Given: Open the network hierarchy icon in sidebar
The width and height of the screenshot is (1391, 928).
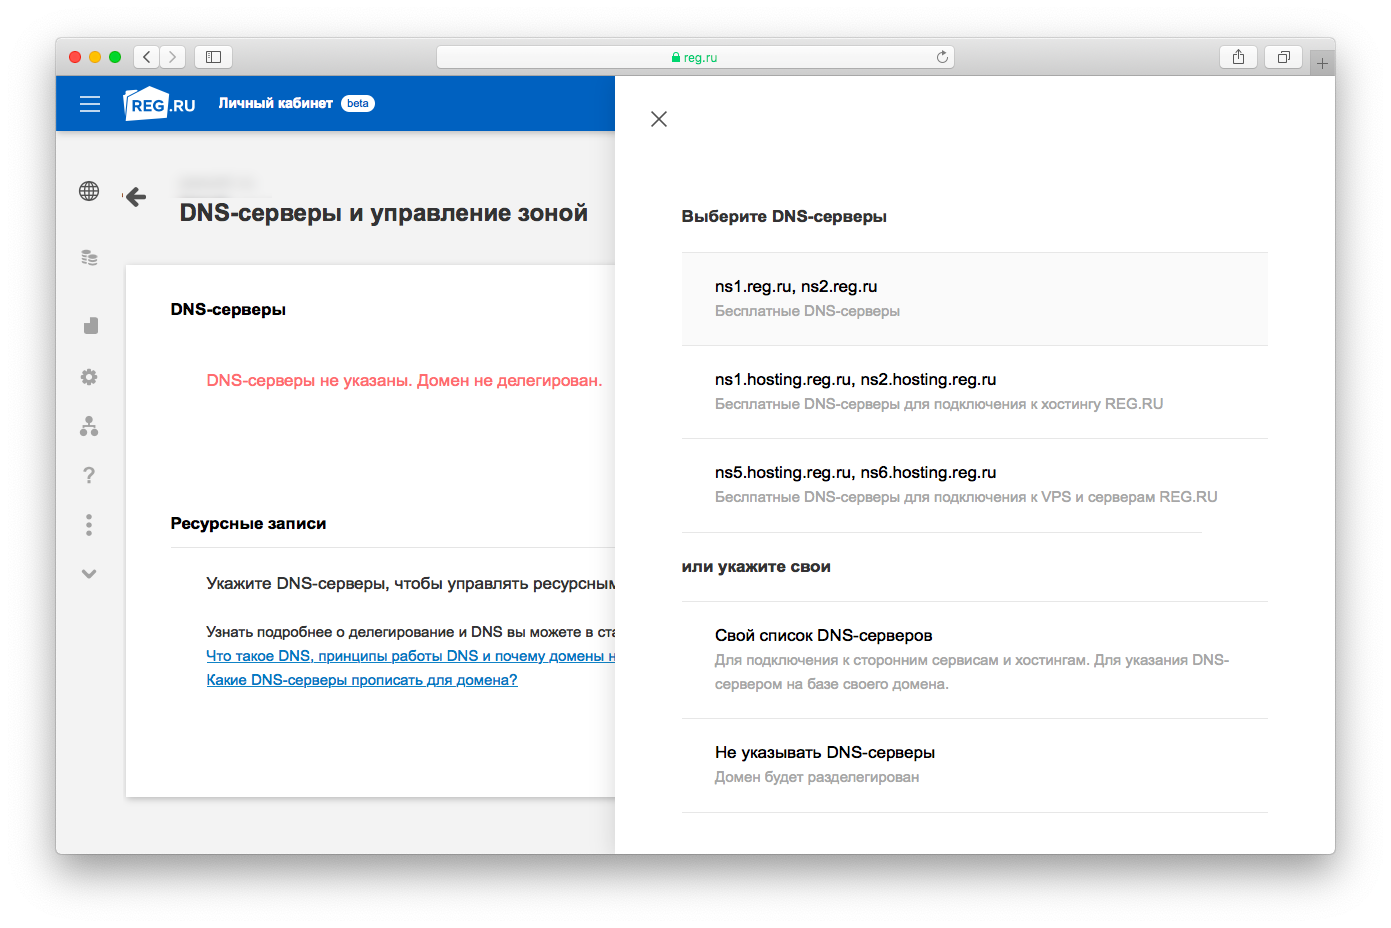Looking at the screenshot, I should coord(89,427).
